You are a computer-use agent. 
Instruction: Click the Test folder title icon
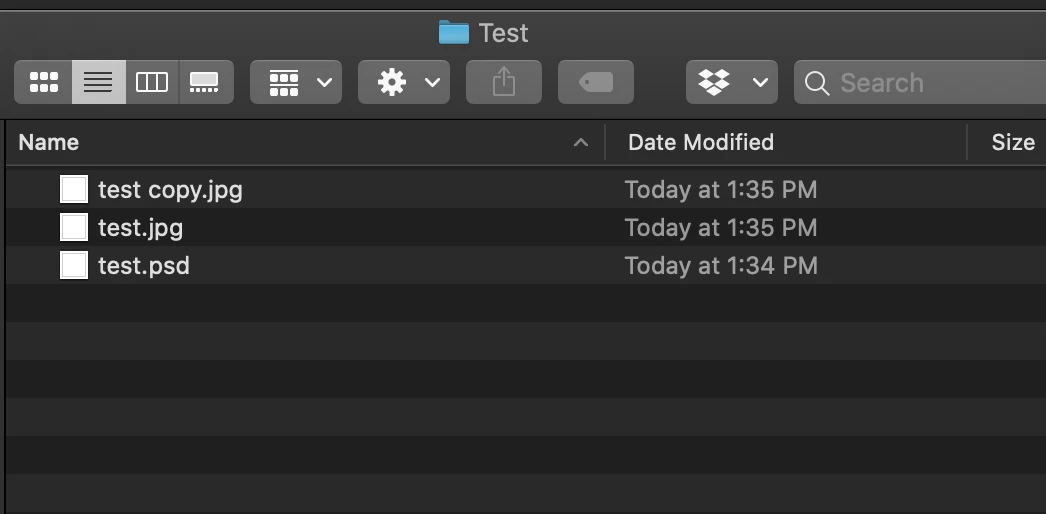pos(454,32)
